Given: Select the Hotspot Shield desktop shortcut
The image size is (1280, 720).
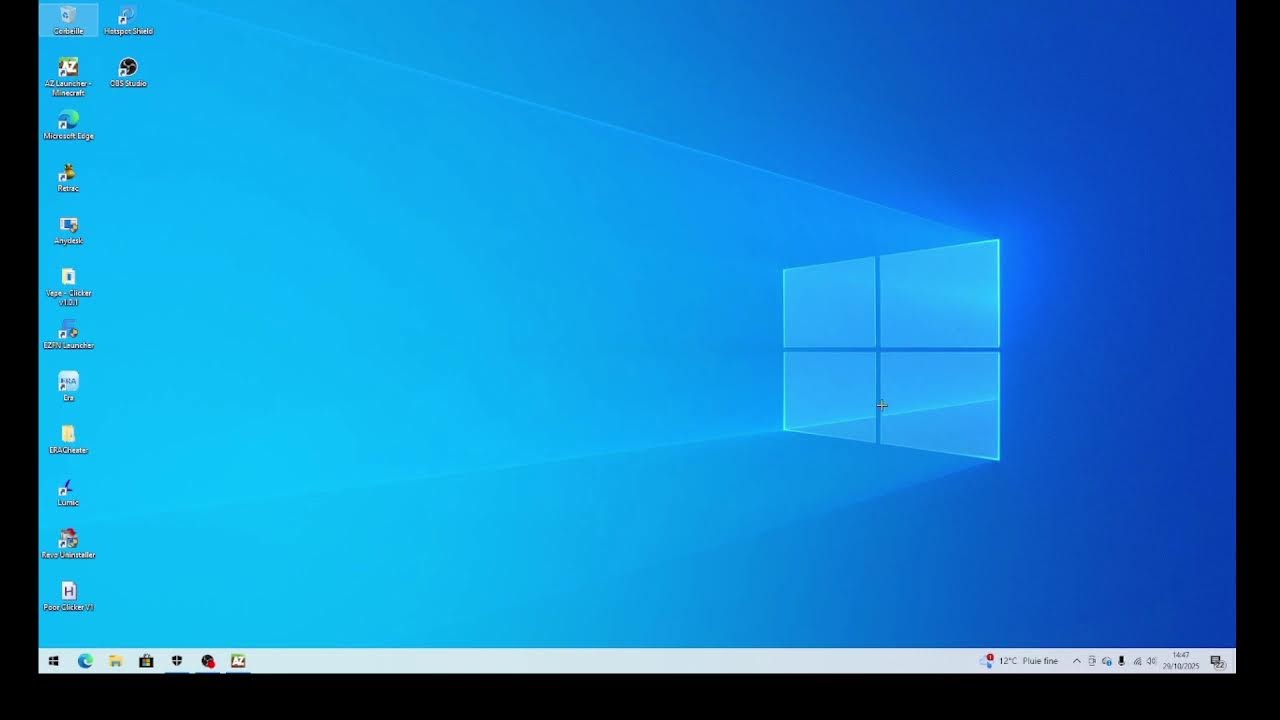Looking at the screenshot, I should (x=128, y=20).
